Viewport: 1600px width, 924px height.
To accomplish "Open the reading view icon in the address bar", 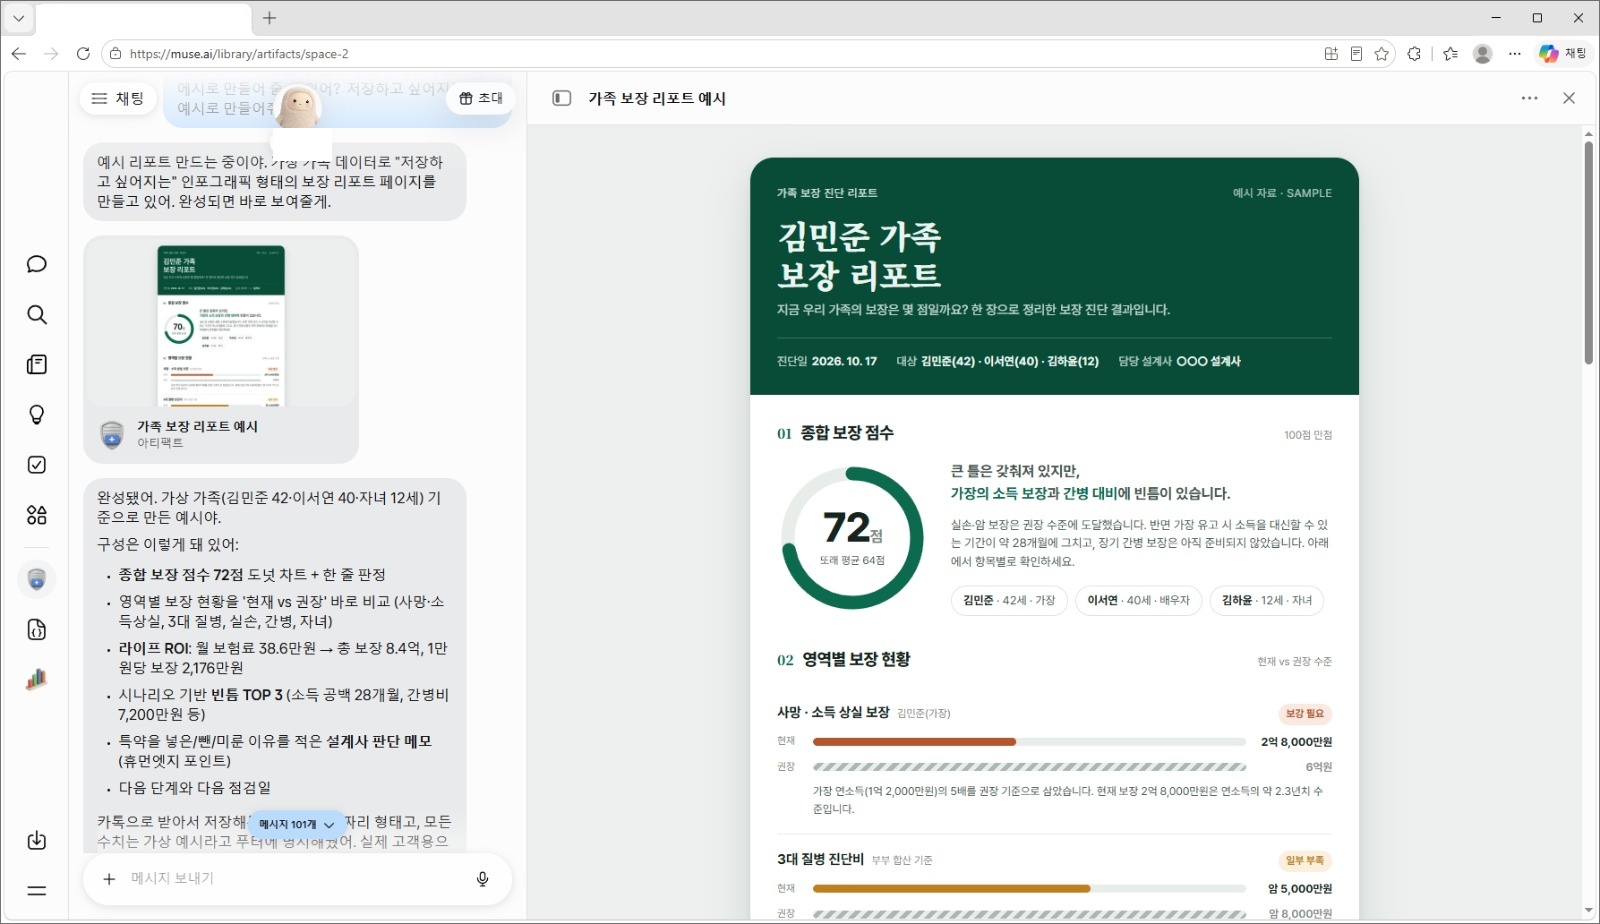I will click(1356, 54).
